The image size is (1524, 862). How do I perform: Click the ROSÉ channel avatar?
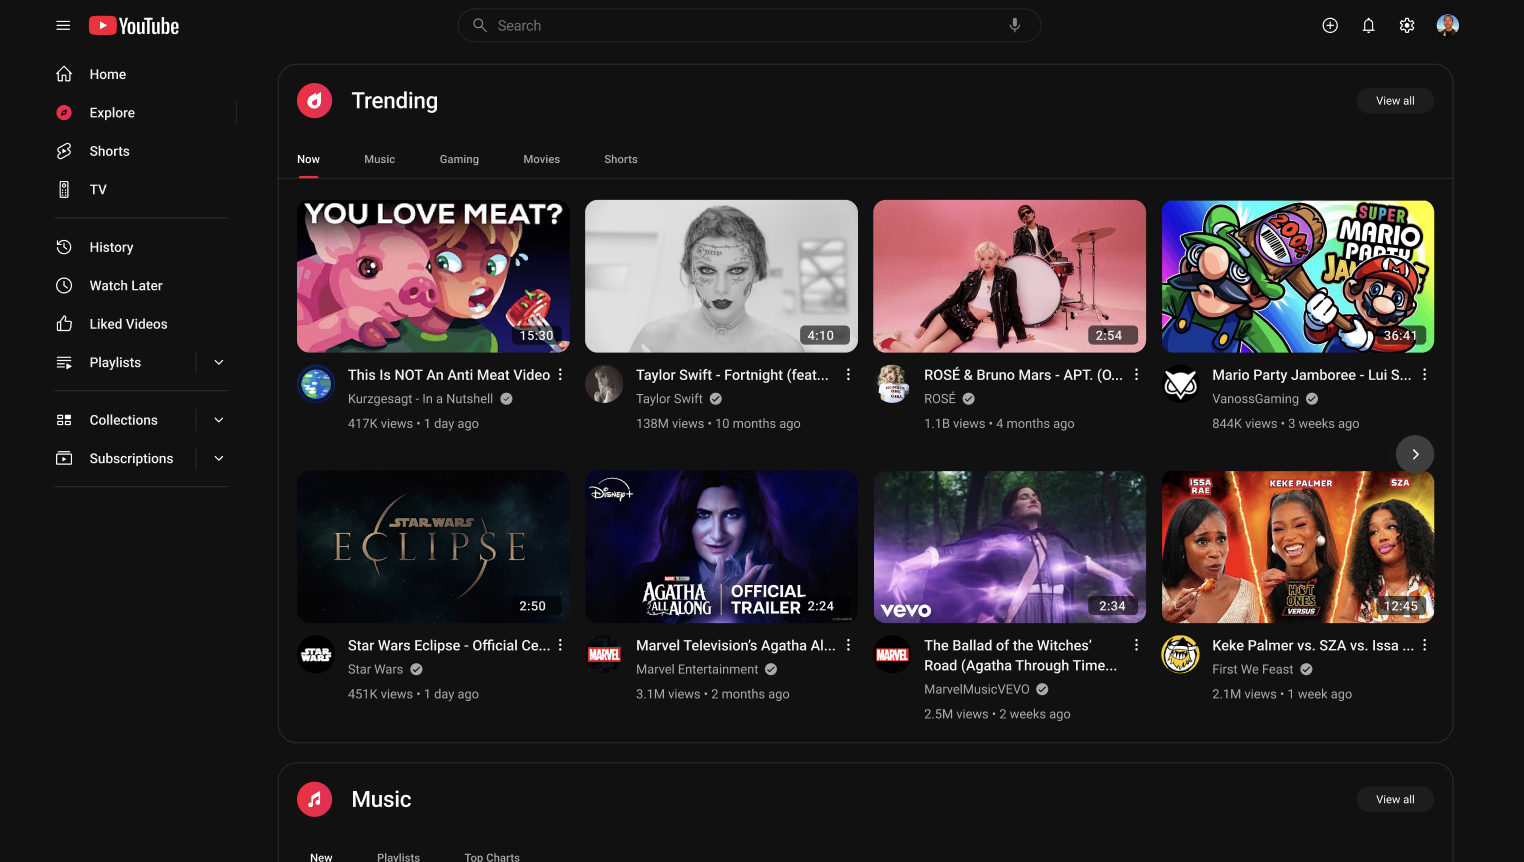point(892,384)
